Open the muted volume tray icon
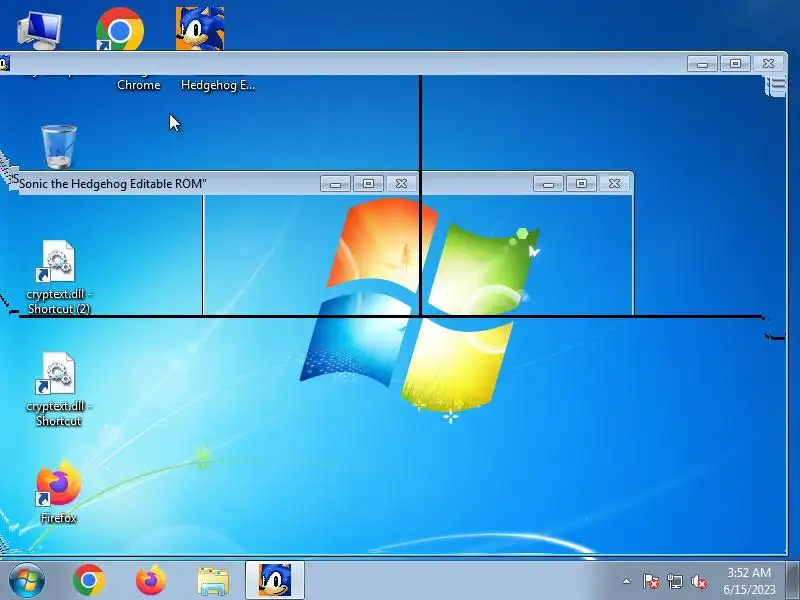Viewport: 800px width, 600px height. click(699, 581)
